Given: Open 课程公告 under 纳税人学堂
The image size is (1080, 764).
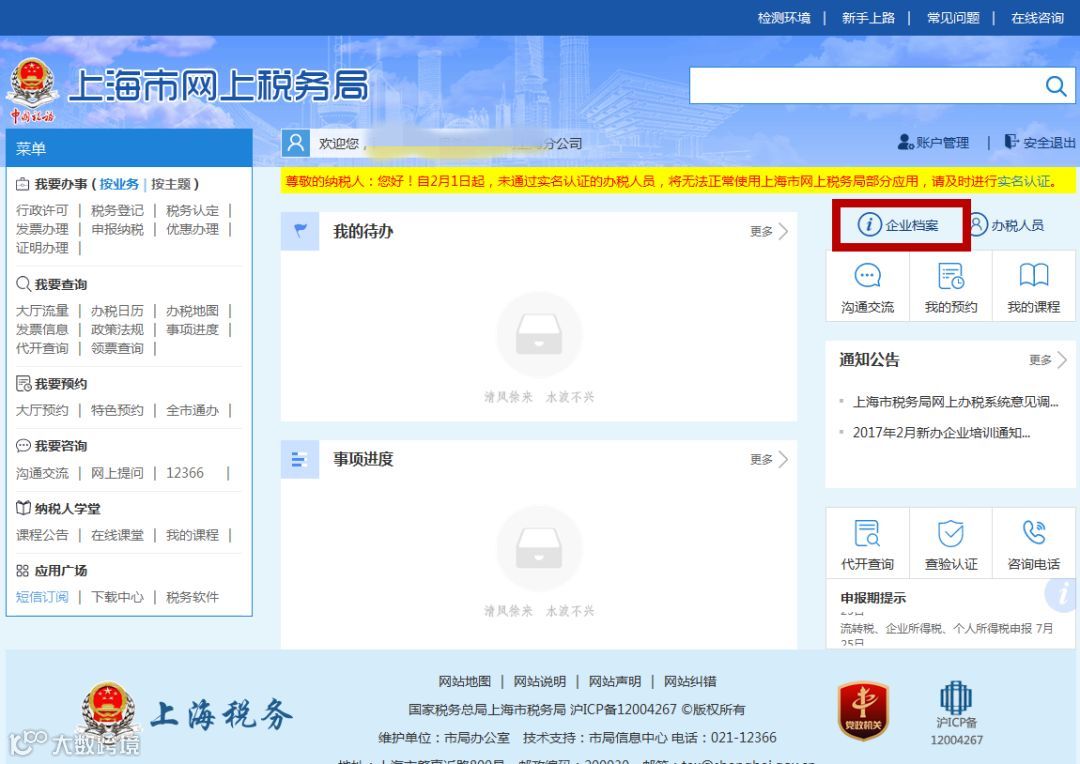Looking at the screenshot, I should [x=42, y=535].
